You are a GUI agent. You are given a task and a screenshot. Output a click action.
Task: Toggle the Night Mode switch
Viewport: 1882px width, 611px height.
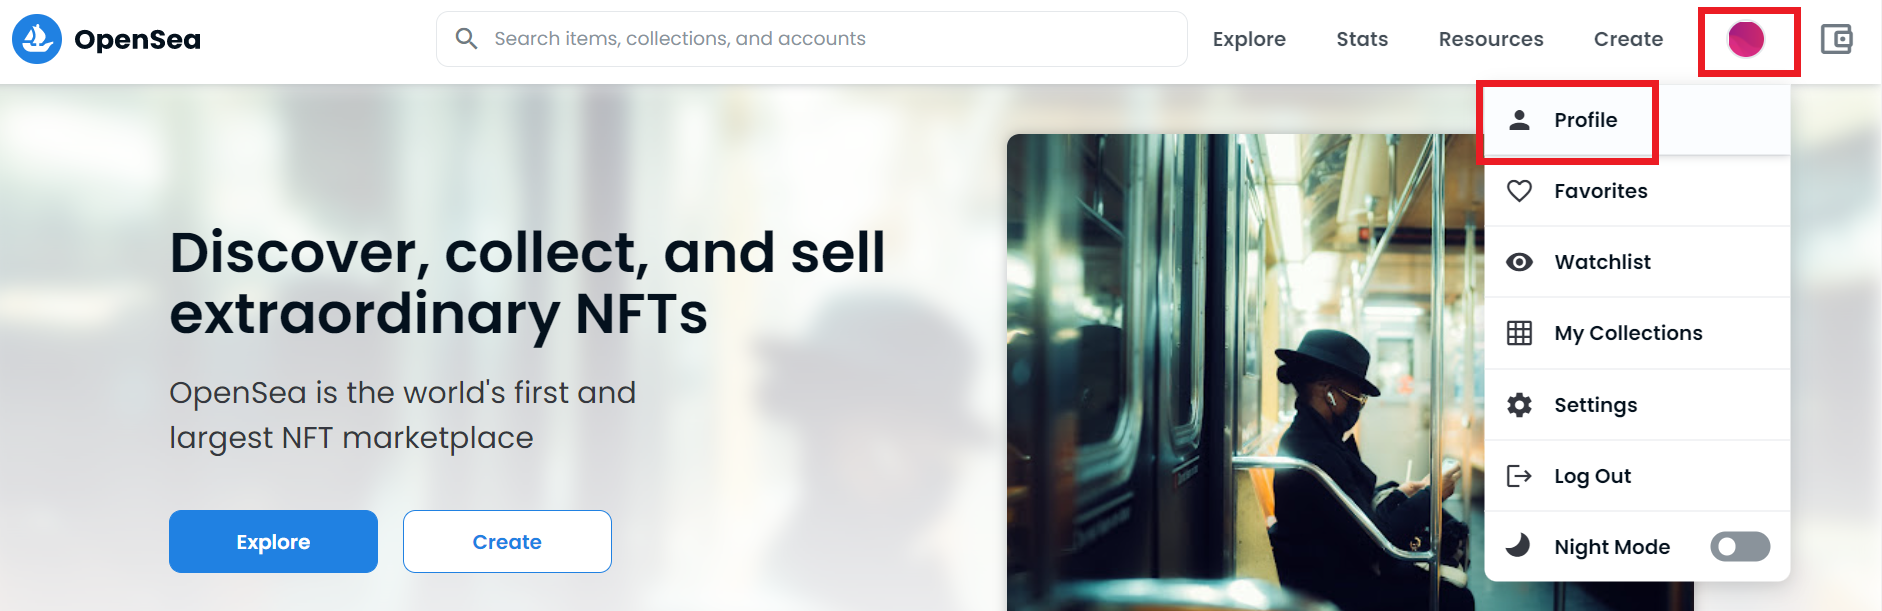coord(1739,547)
